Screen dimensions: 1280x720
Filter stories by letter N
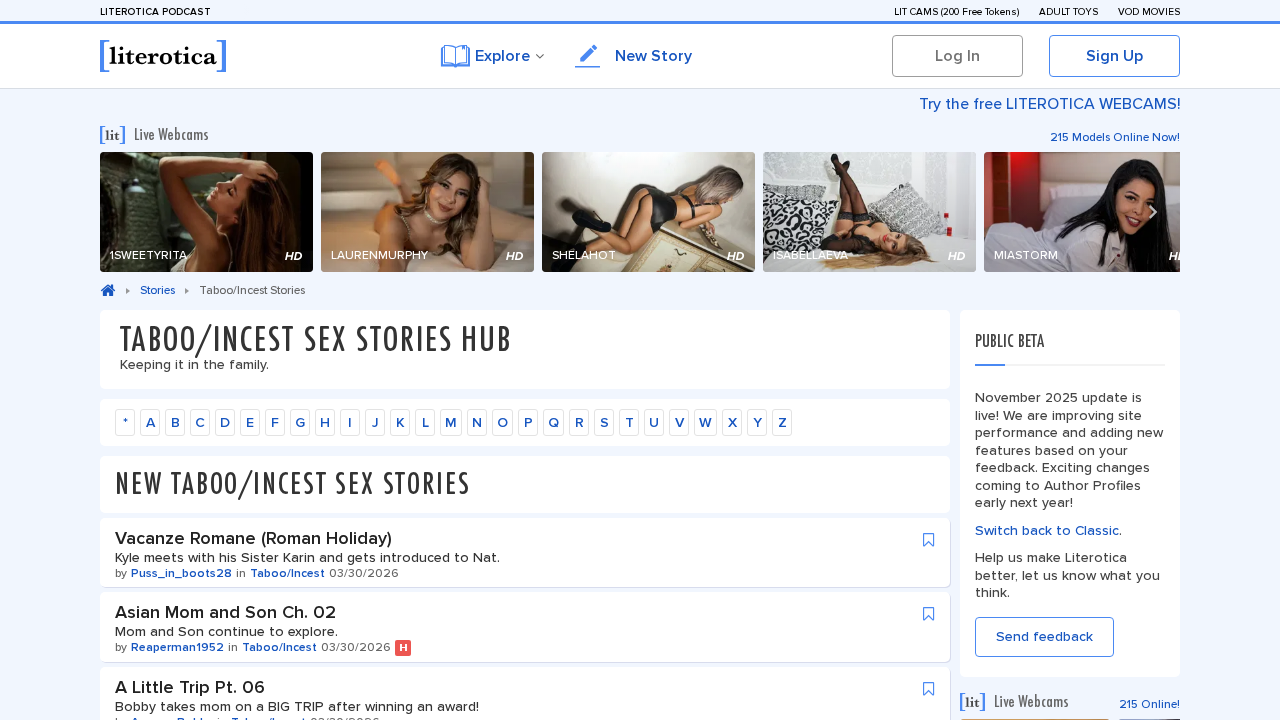[x=477, y=422]
